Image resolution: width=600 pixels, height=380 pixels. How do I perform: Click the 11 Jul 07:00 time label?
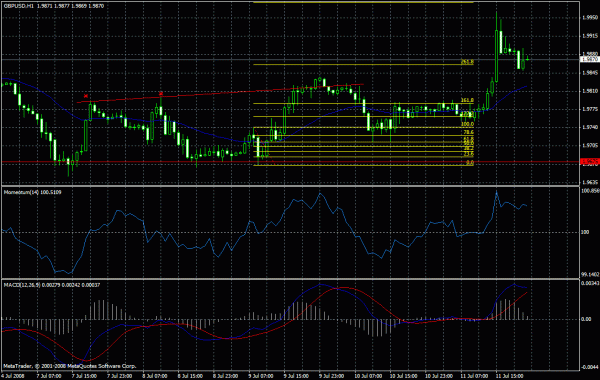pyautogui.click(x=474, y=376)
